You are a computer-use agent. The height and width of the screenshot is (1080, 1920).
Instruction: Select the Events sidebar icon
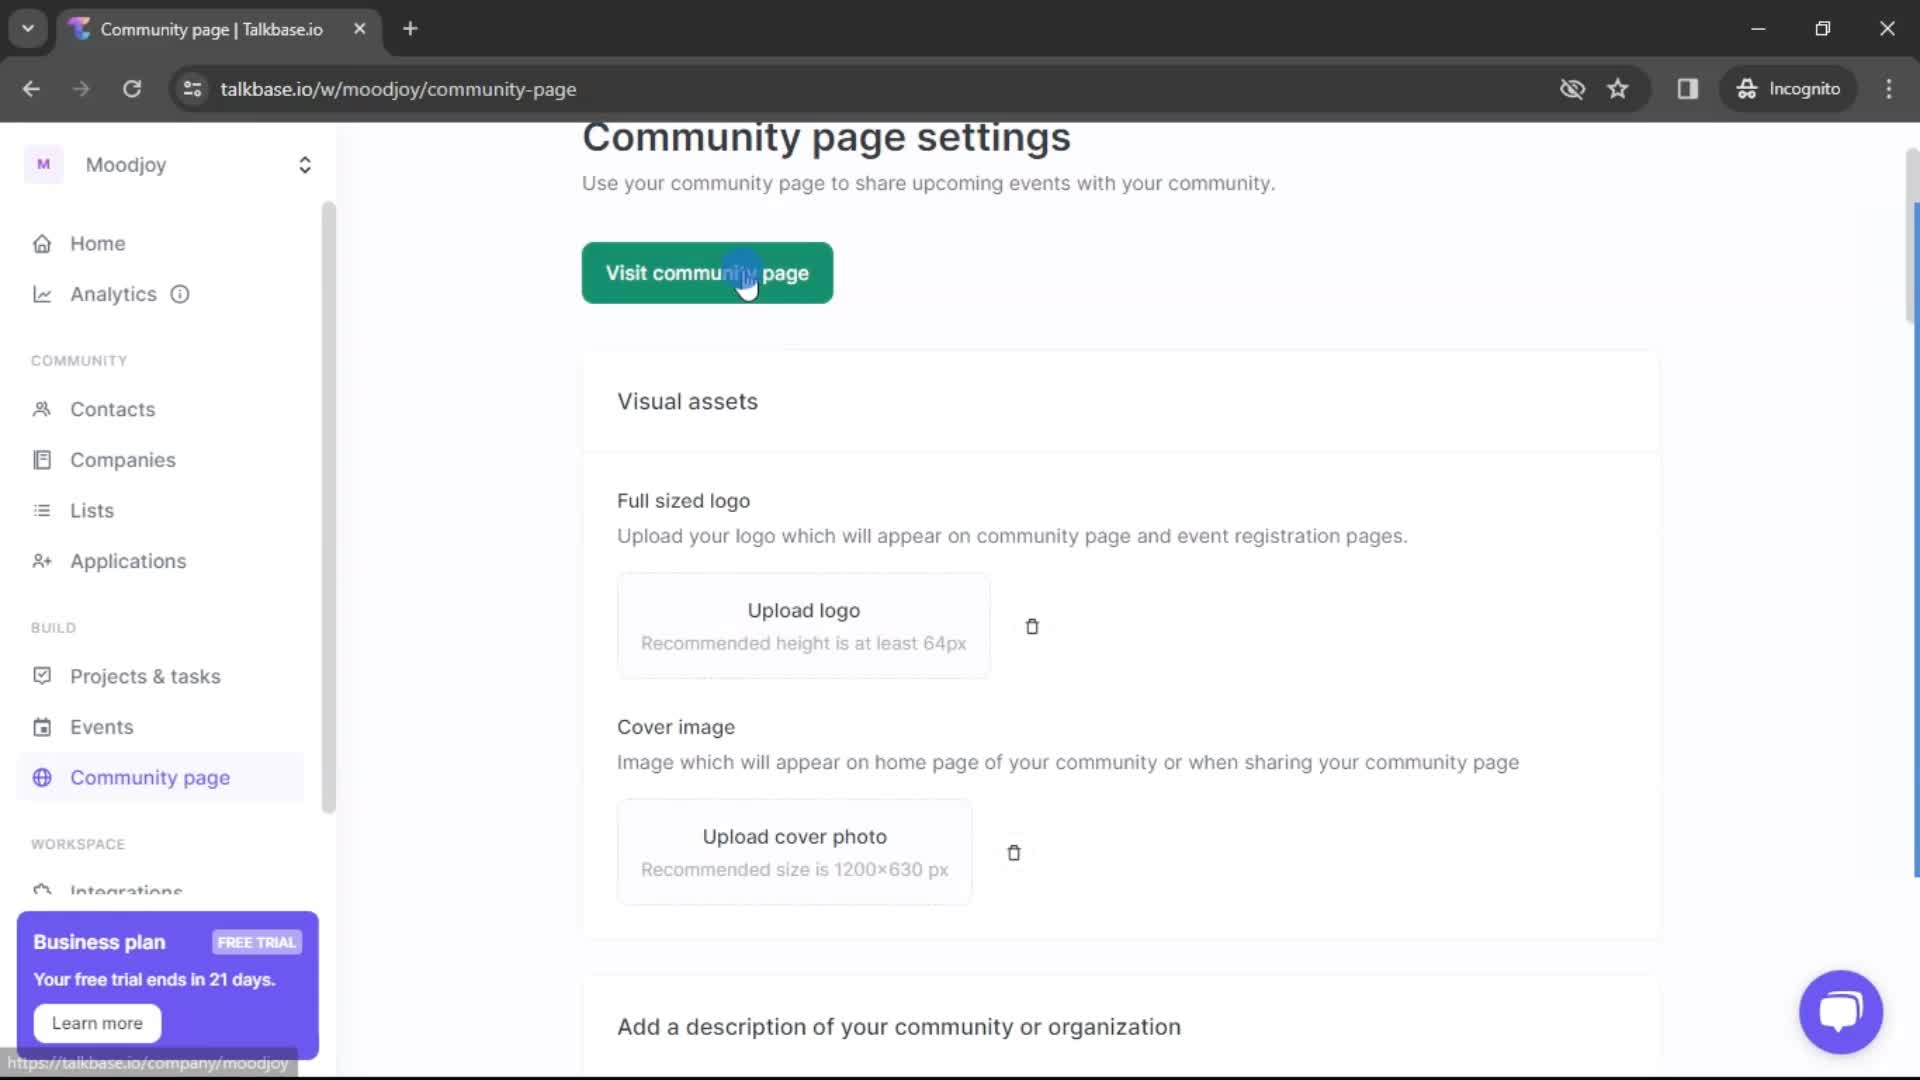tap(42, 725)
